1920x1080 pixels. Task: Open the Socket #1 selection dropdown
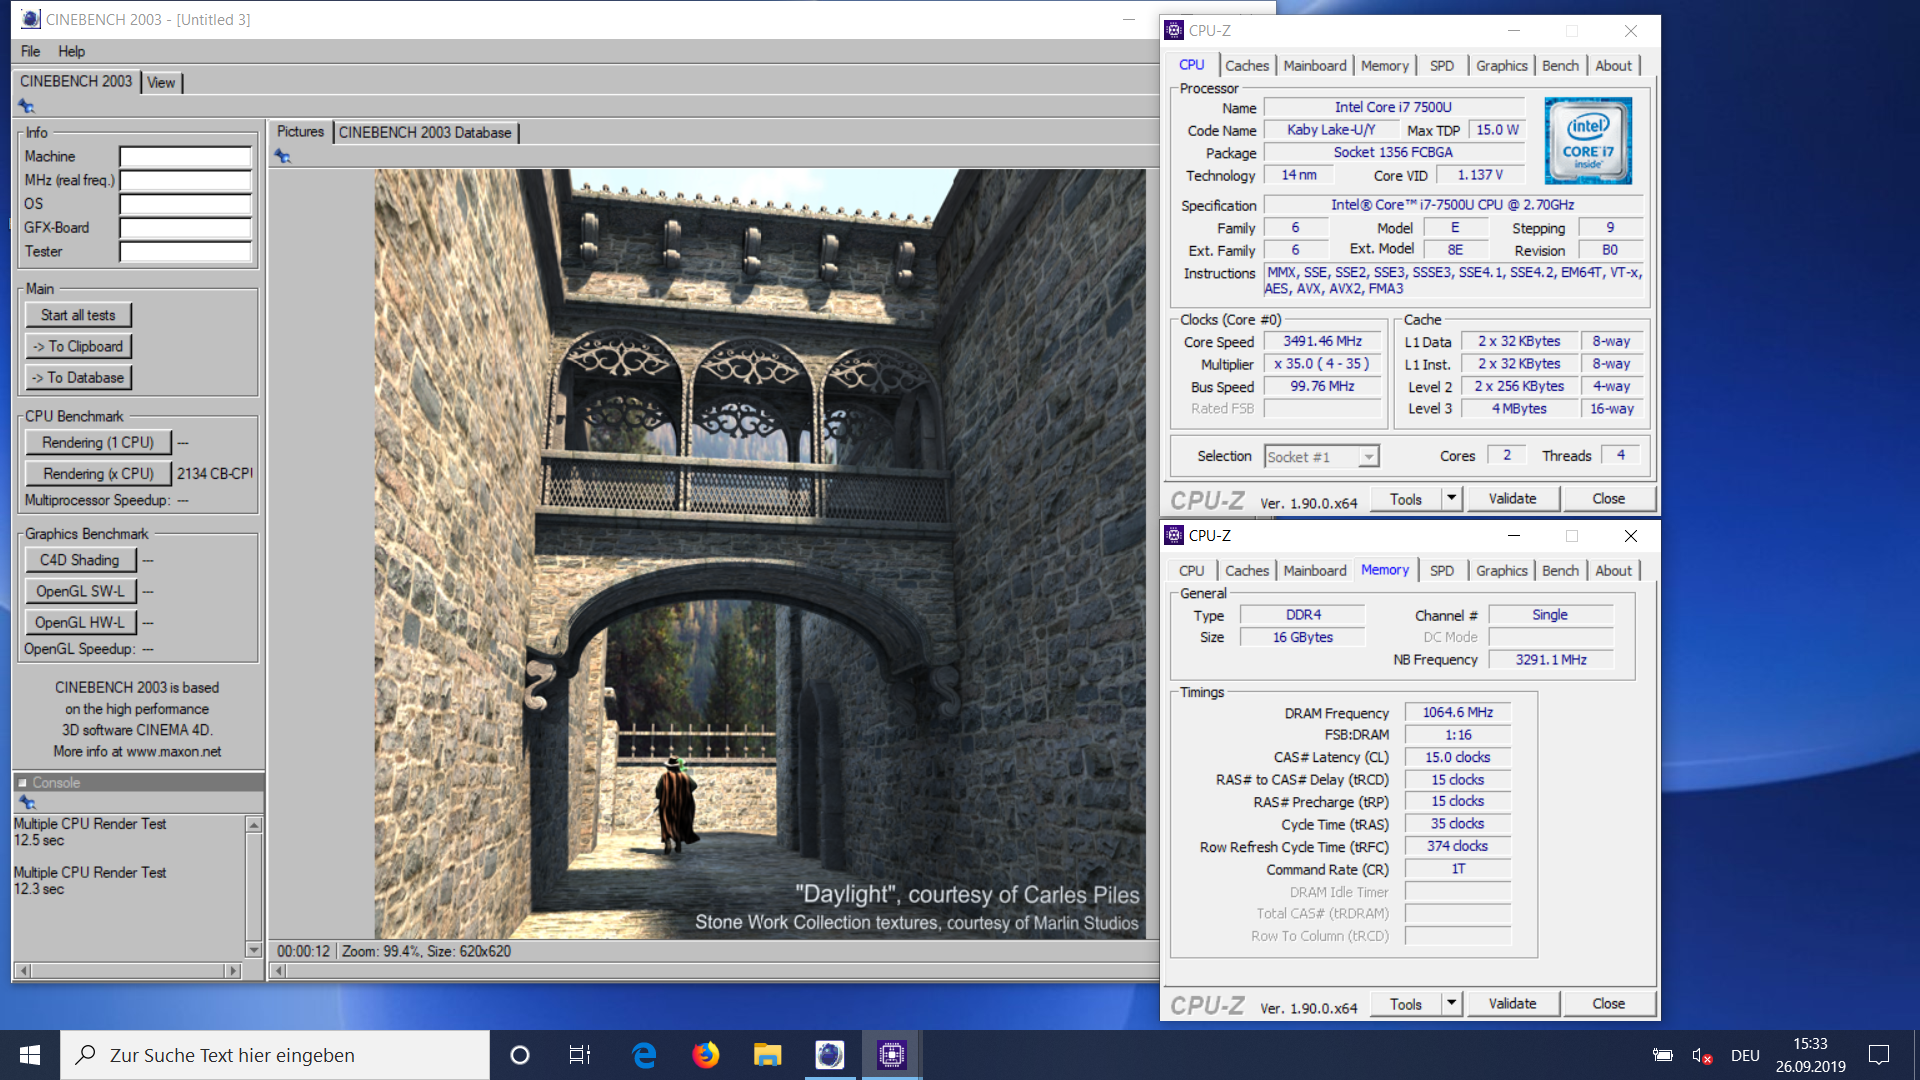point(1368,457)
